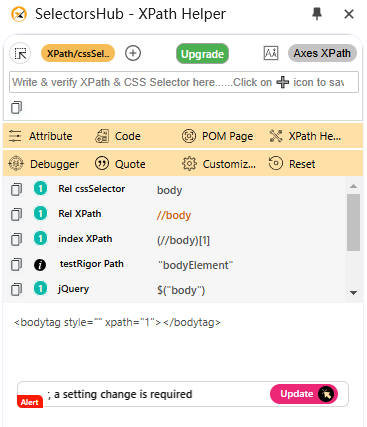Click the jQuery label
The image size is (367, 427).
[73, 289]
